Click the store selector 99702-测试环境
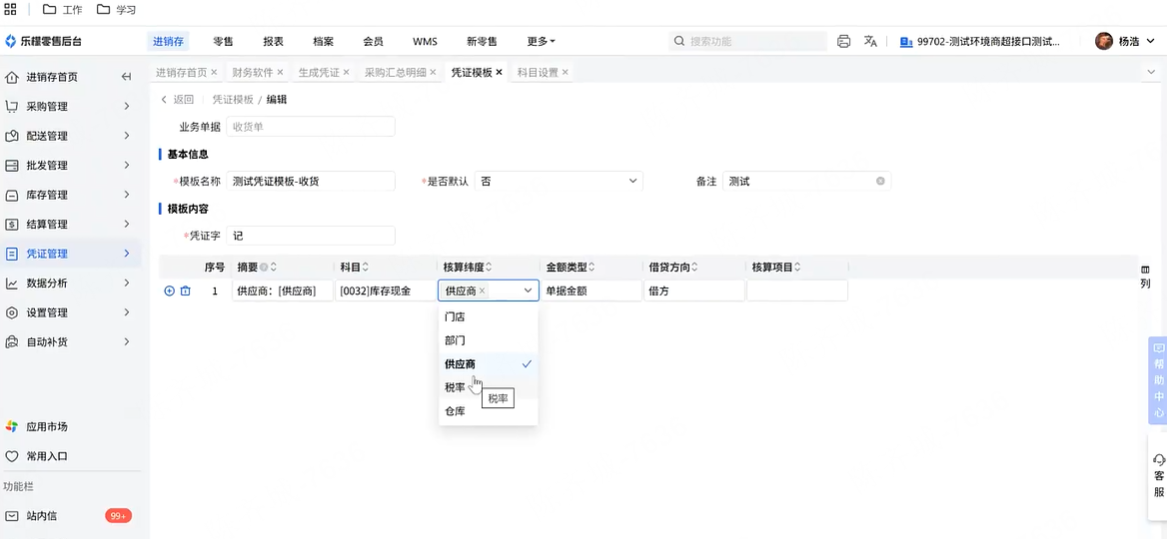Viewport: 1167px width, 539px height. [979, 42]
